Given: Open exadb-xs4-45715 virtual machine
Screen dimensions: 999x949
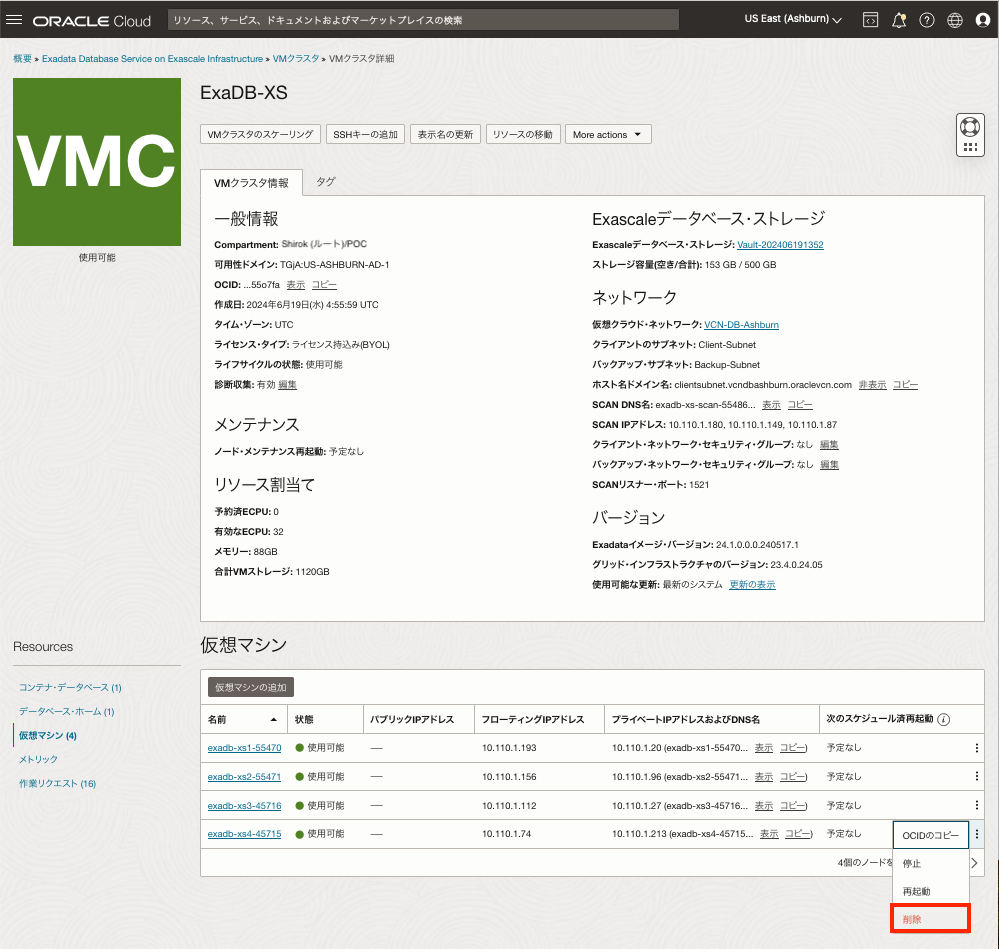Looking at the screenshot, I should point(244,834).
